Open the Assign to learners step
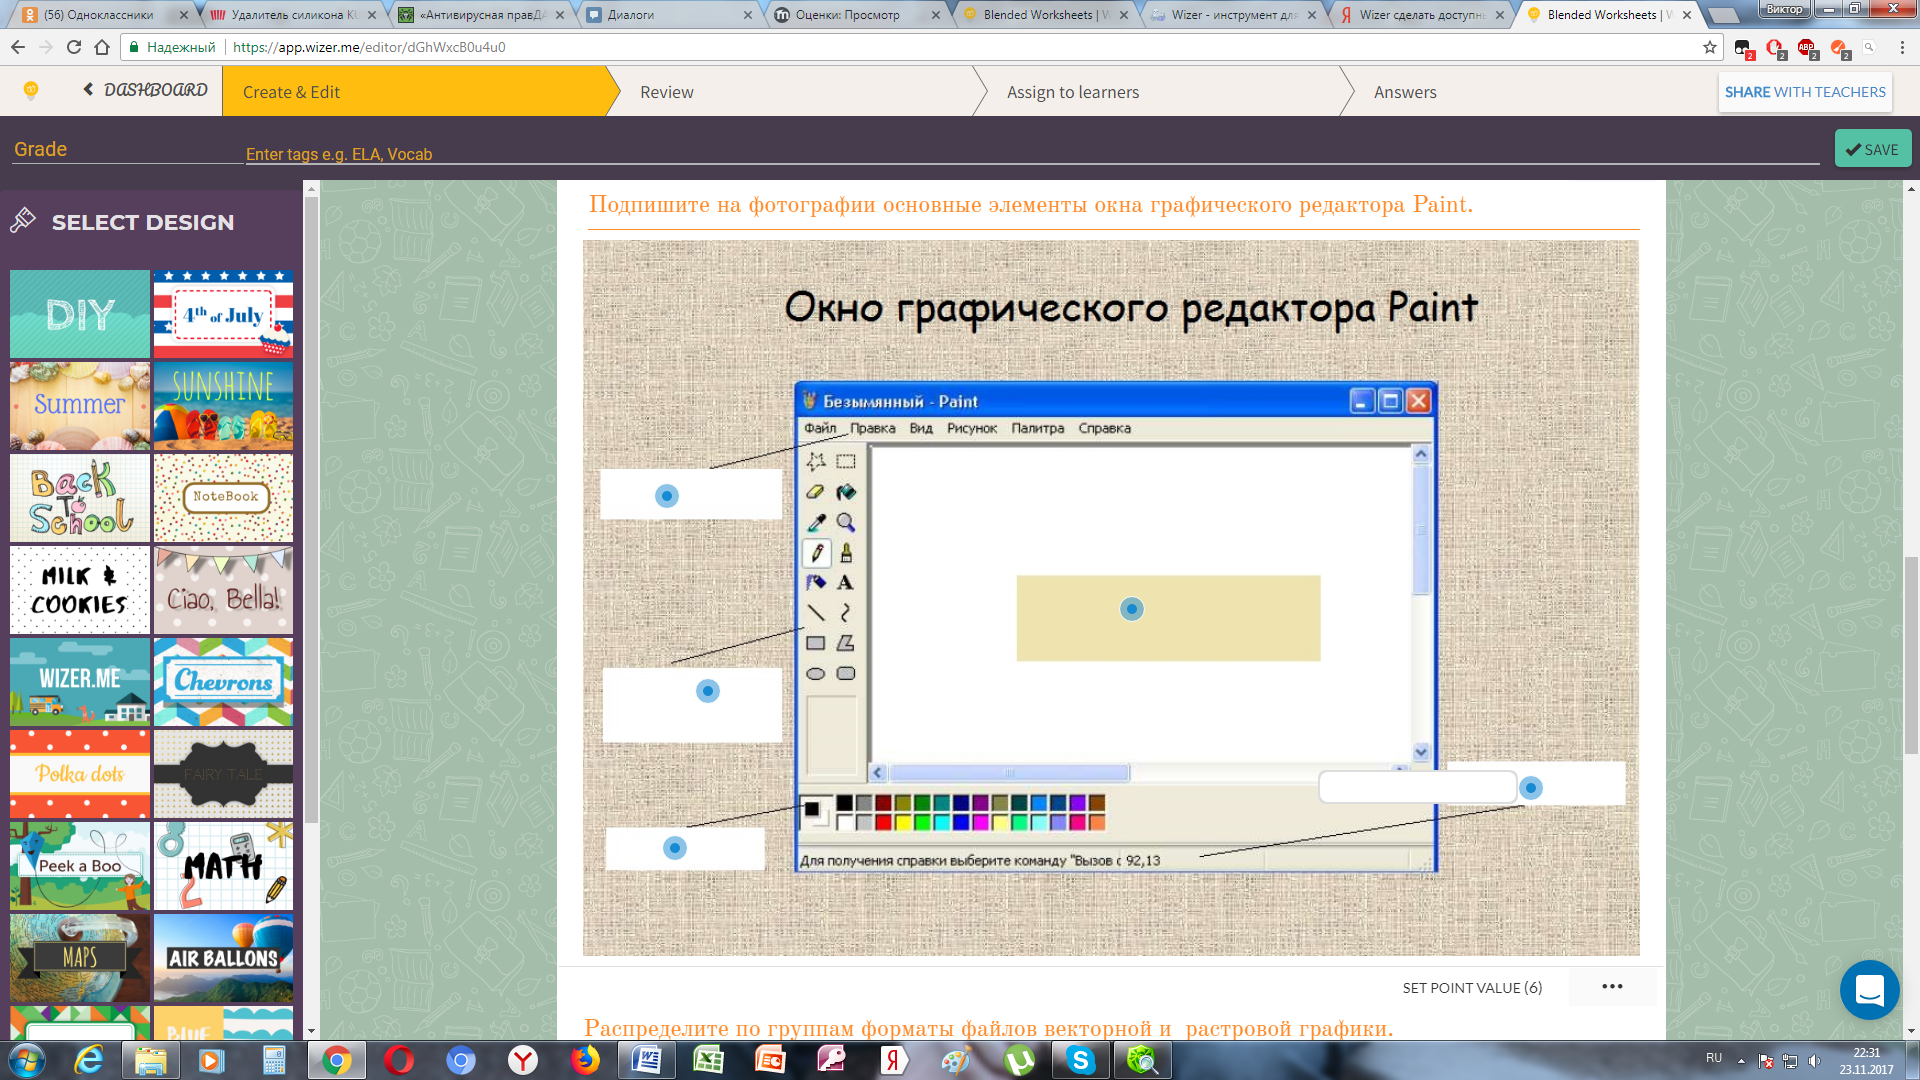The image size is (1920, 1080). pos(1073,92)
